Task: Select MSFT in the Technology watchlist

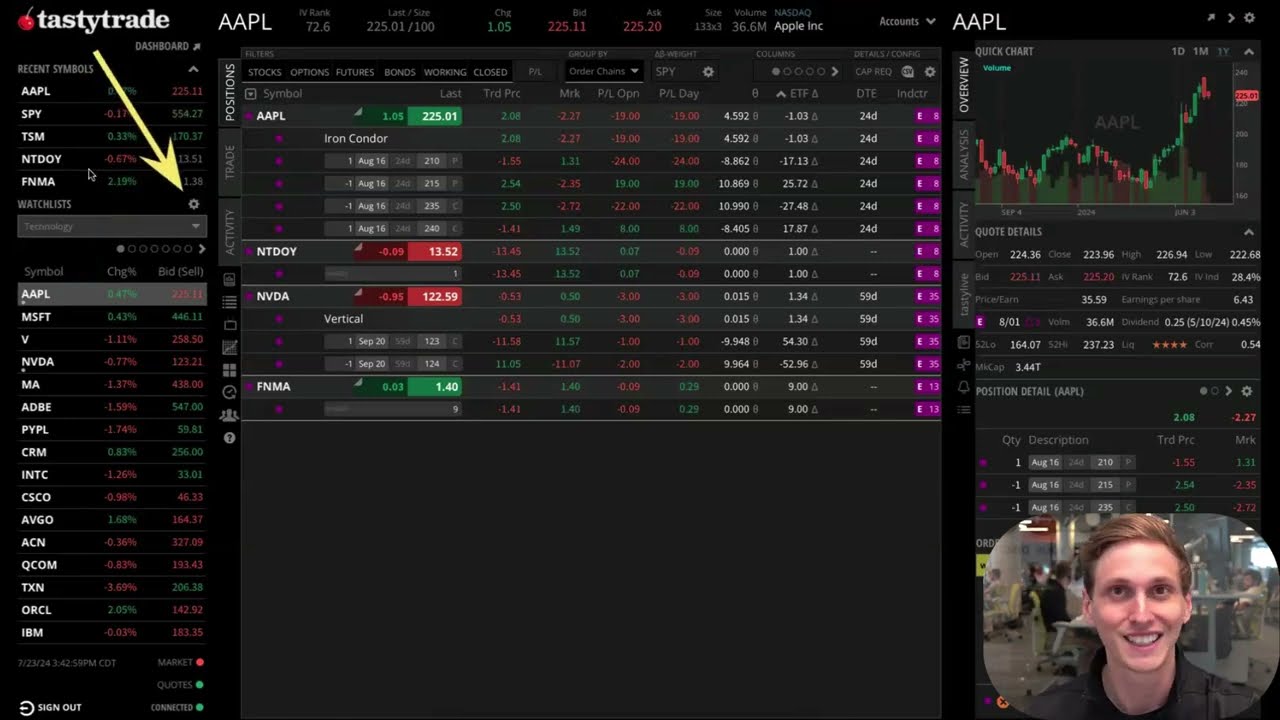Action: [112, 317]
